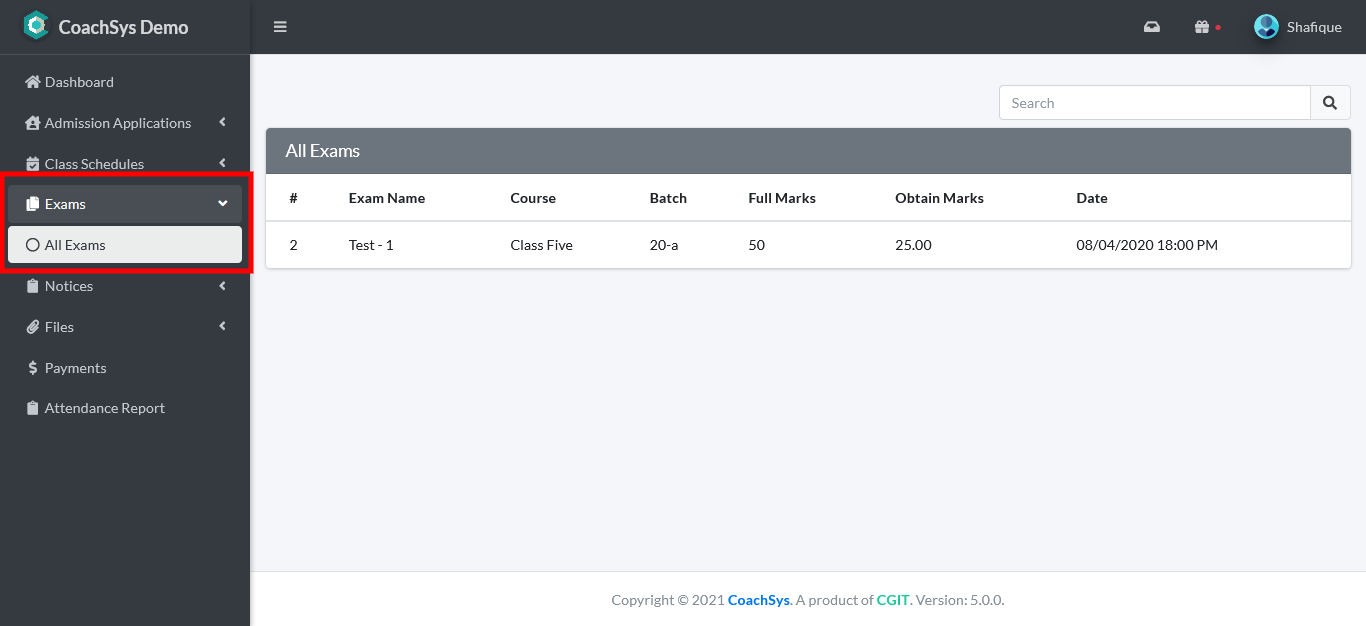Image resolution: width=1366 pixels, height=626 pixels.
Task: Follow the CoachSys footer link
Action: tap(758, 600)
